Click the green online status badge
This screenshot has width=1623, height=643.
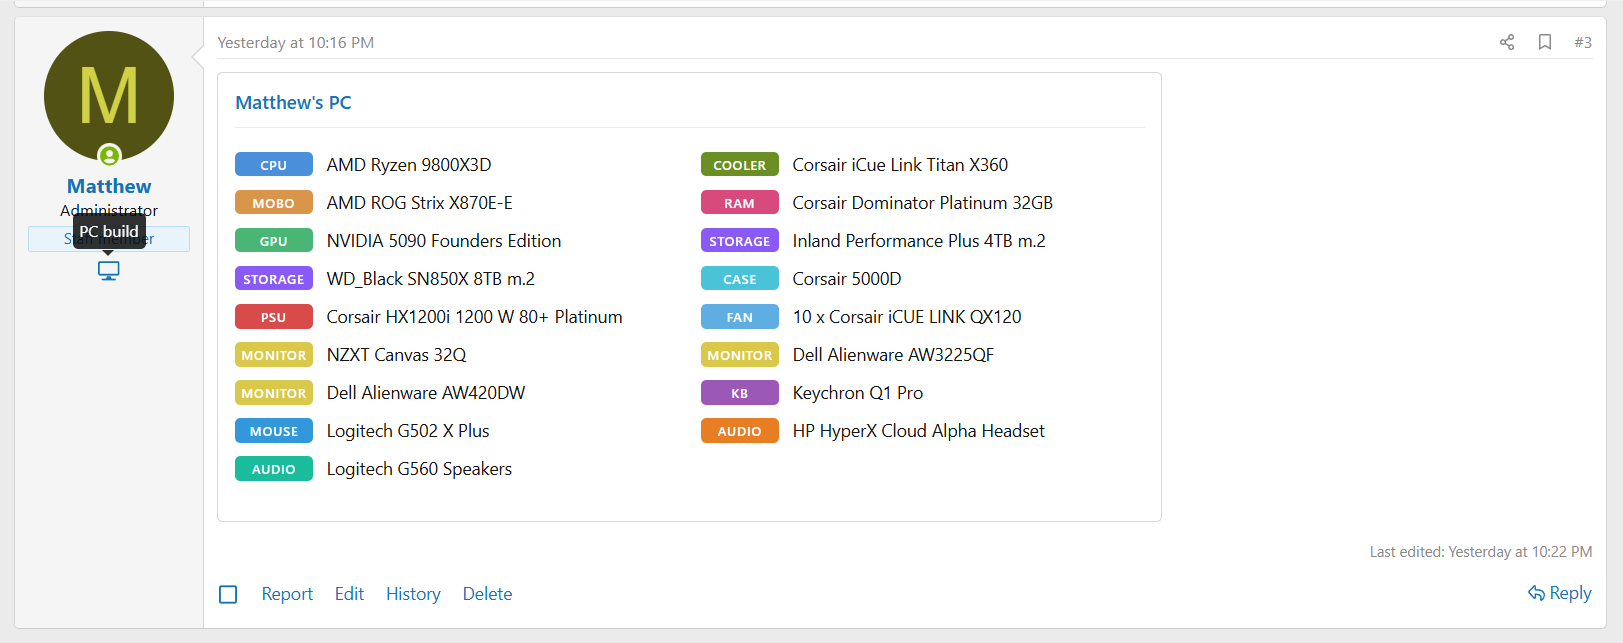coord(109,155)
